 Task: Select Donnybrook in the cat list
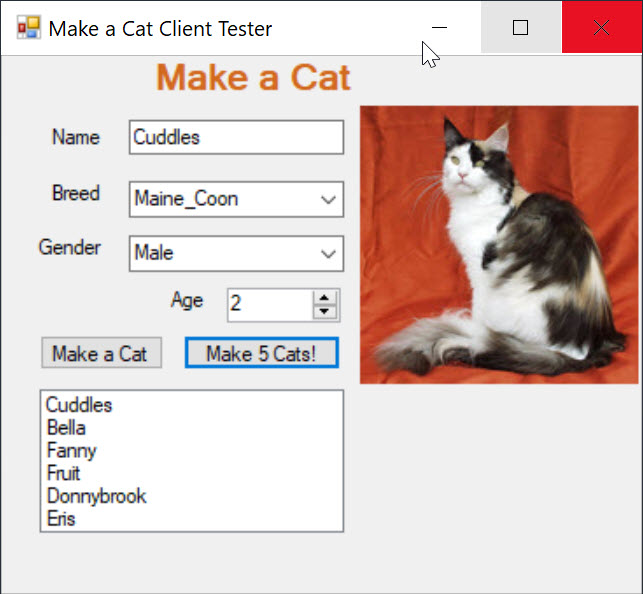tap(96, 496)
